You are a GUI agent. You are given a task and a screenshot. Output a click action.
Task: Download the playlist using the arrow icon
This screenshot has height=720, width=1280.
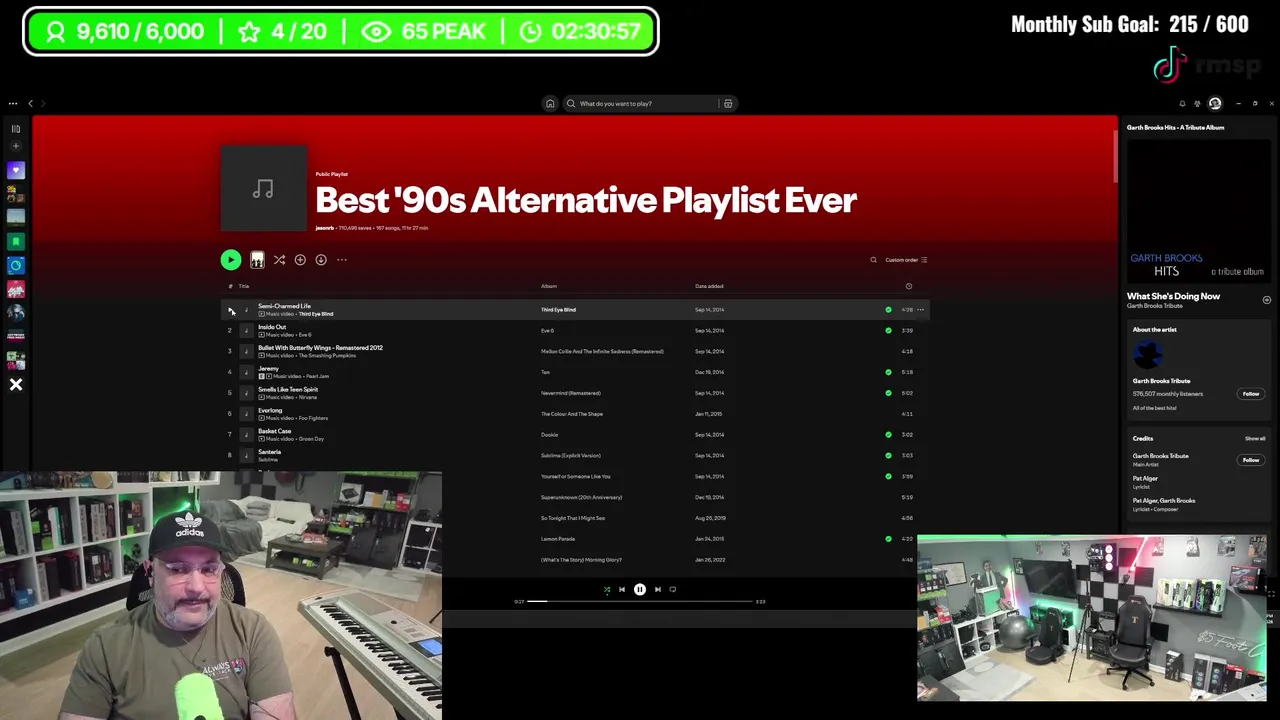[x=321, y=260]
